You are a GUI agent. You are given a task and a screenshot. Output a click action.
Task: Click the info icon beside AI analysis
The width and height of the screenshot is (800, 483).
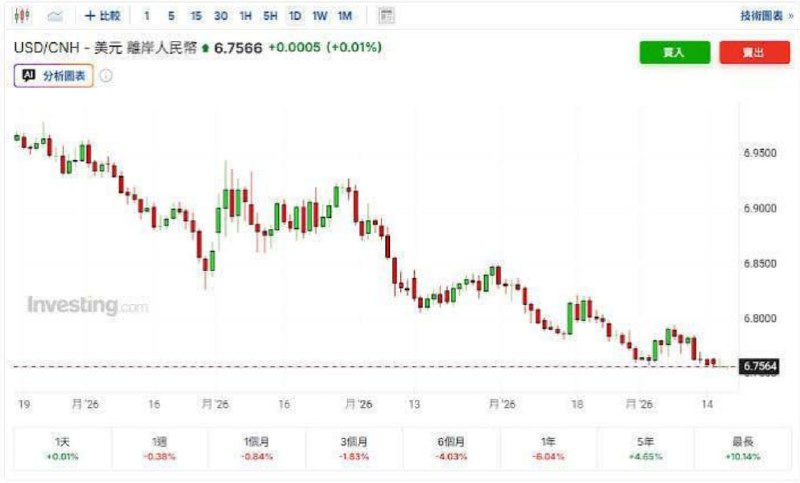pyautogui.click(x=106, y=75)
